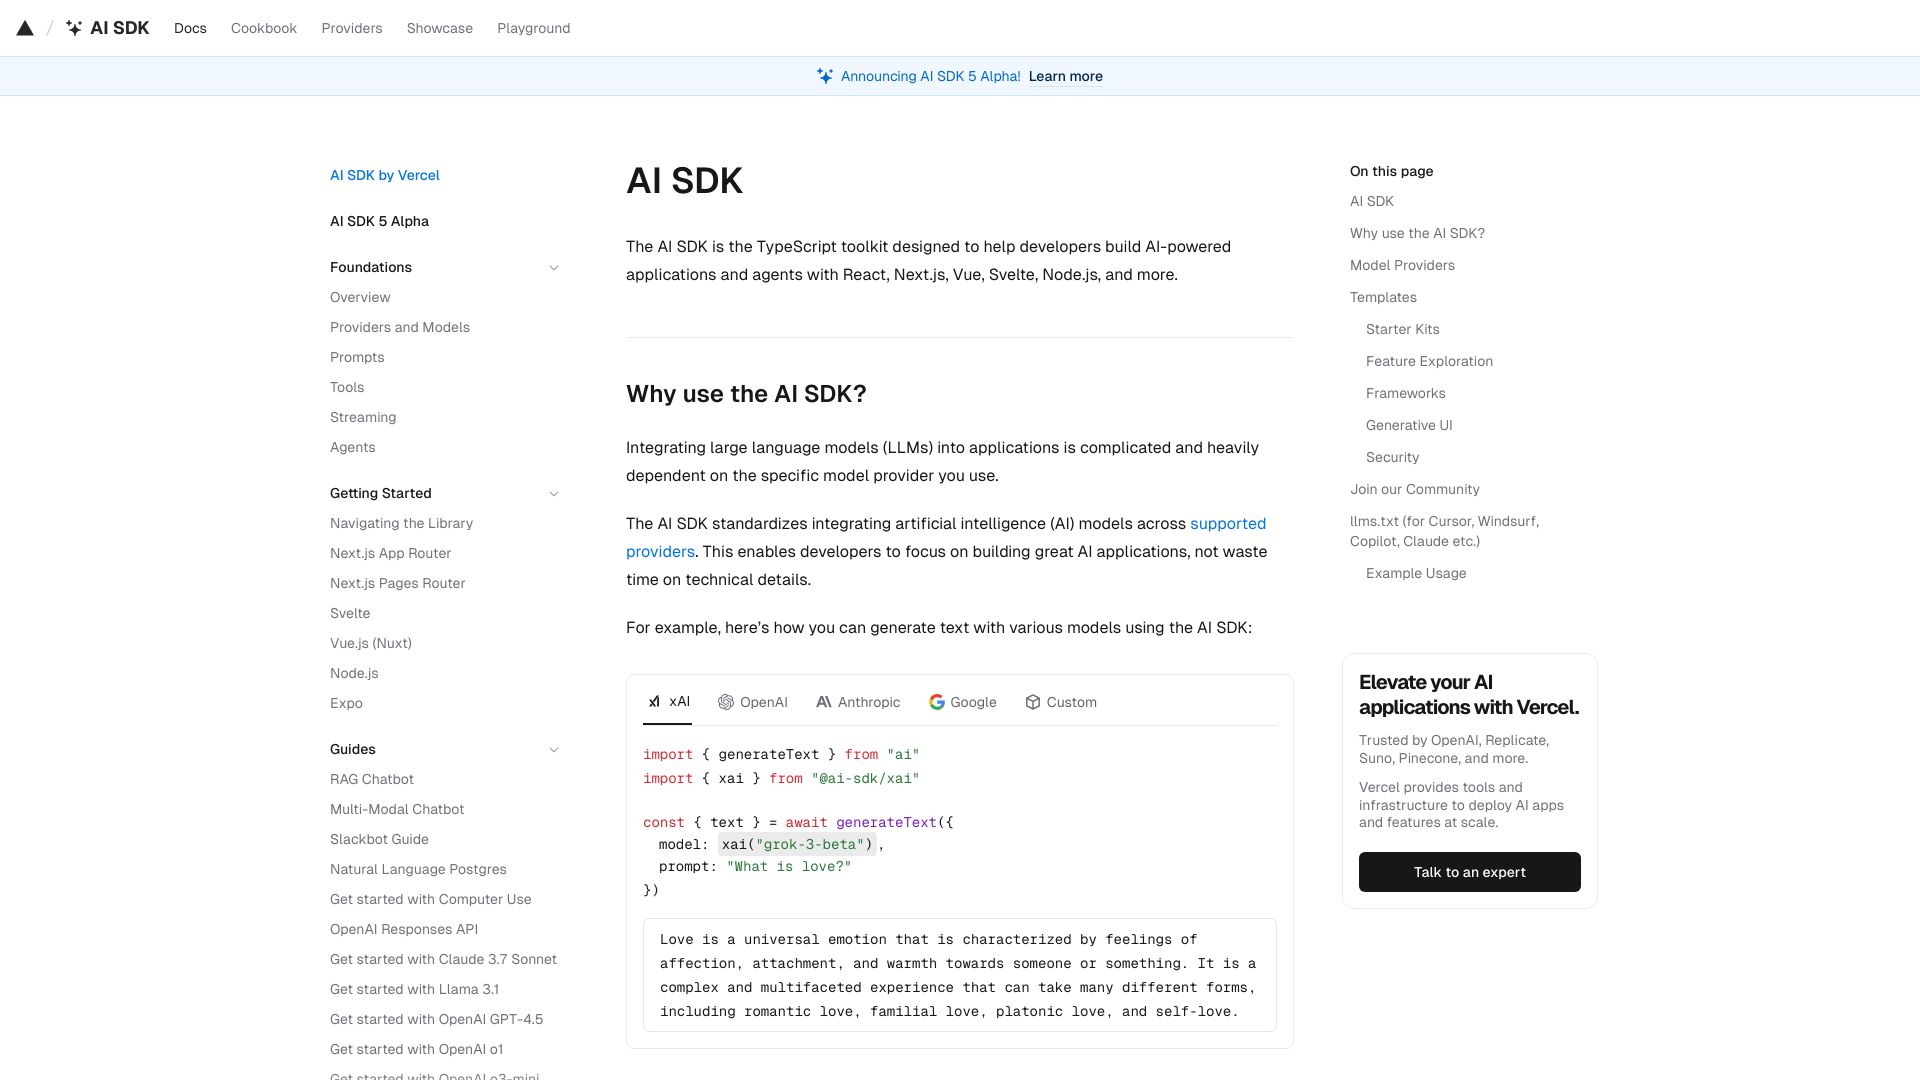Click the Vercel triangle logo
The image size is (1920, 1080).
(x=25, y=28)
